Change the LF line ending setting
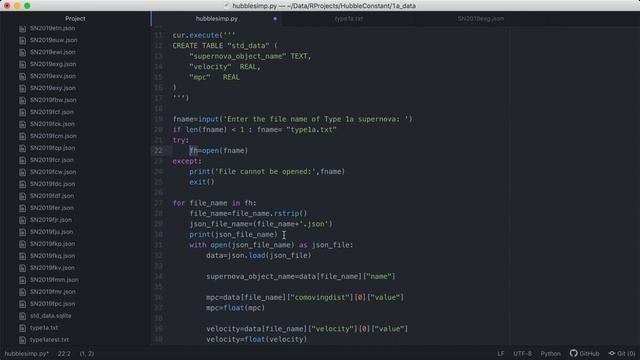This screenshot has width=640, height=360. pyautogui.click(x=500, y=353)
